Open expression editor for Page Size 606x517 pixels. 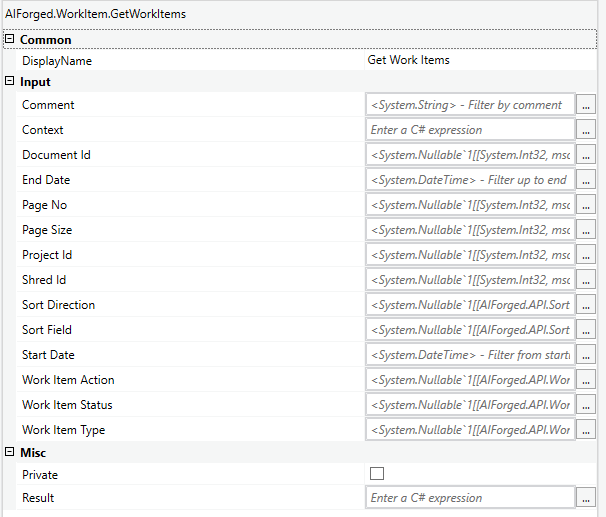pos(586,230)
